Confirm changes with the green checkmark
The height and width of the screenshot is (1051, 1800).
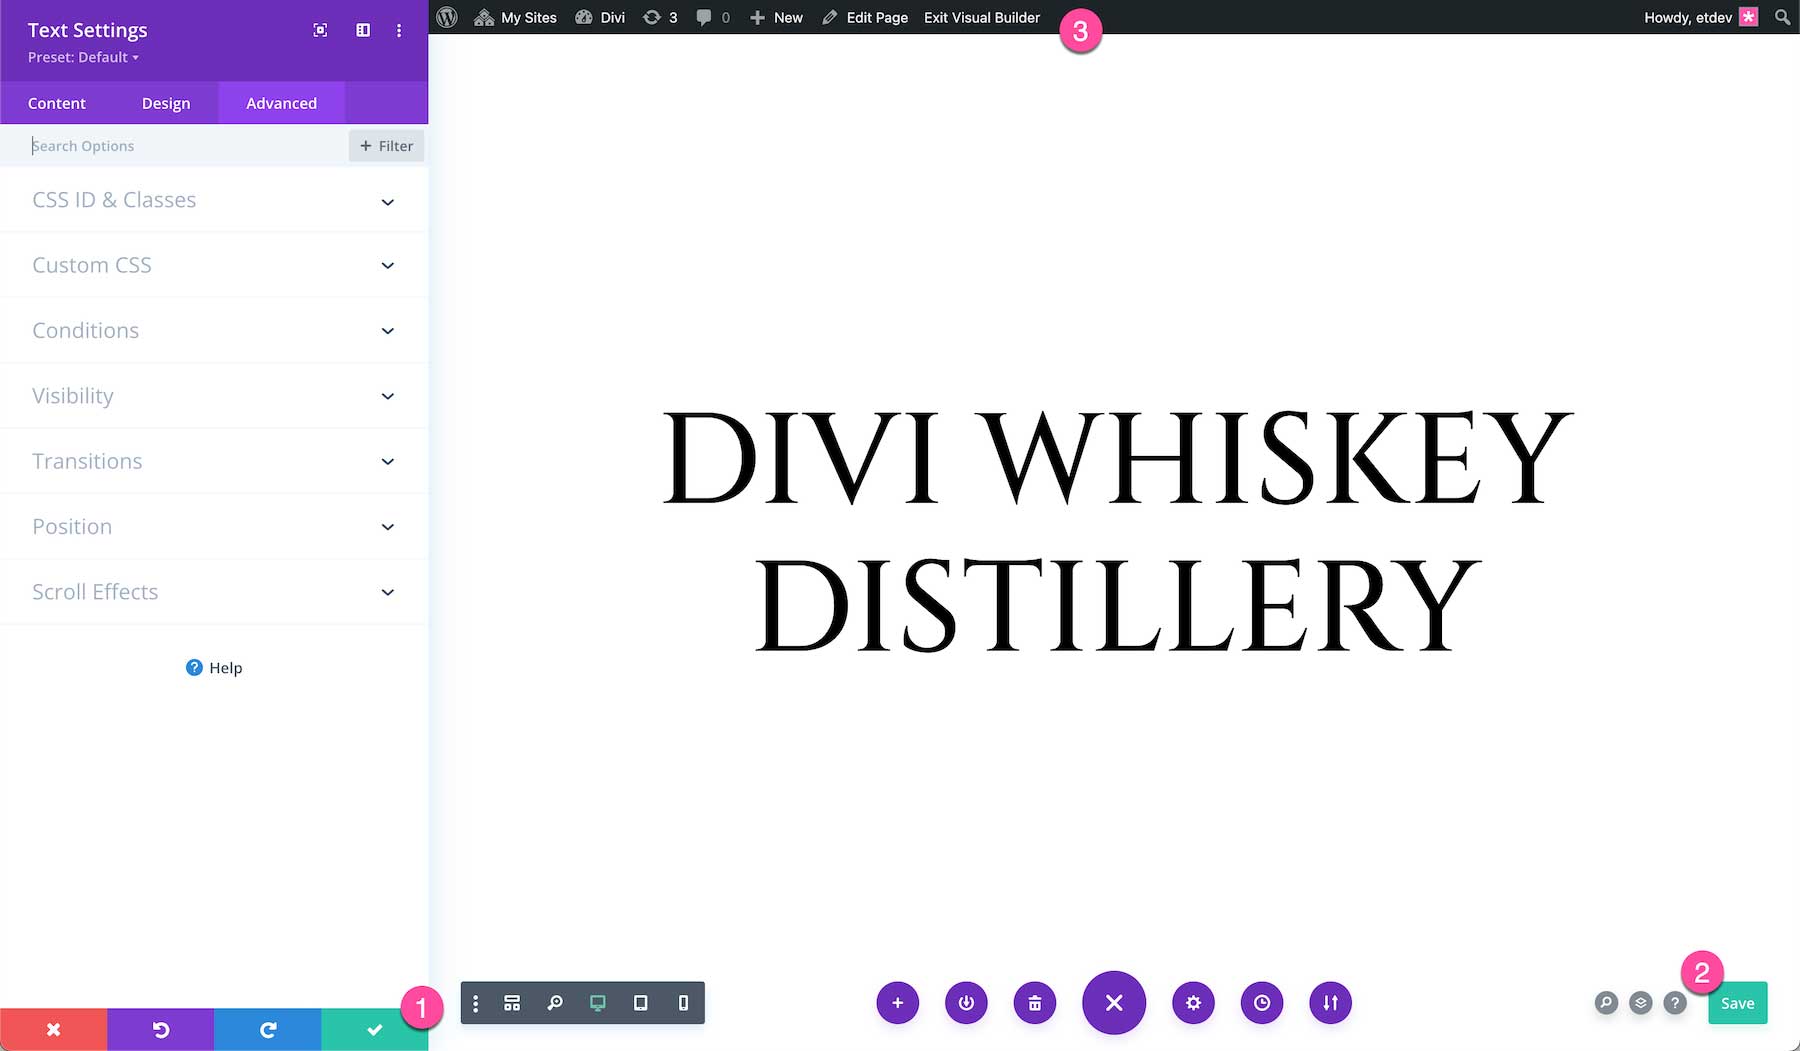click(374, 1029)
